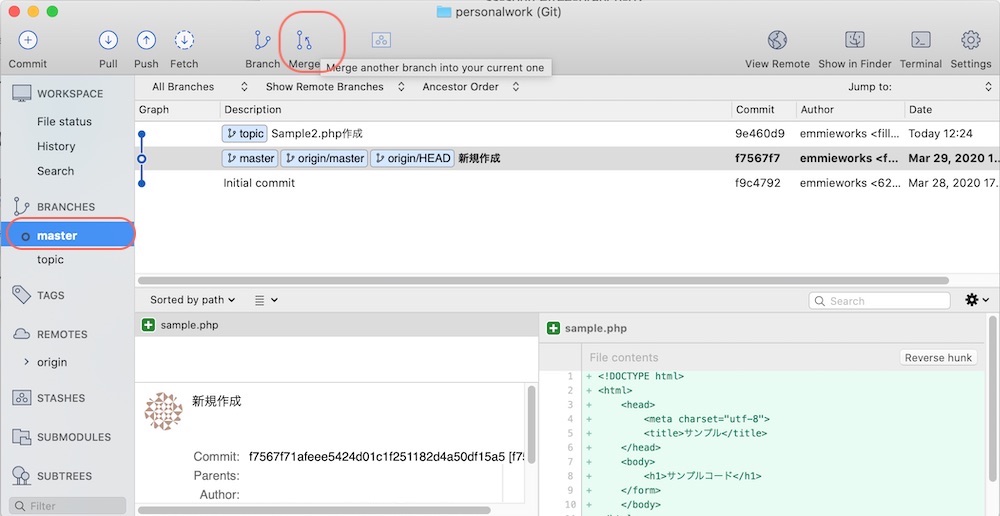
Task: Click the Graph column header
Action: point(177,110)
